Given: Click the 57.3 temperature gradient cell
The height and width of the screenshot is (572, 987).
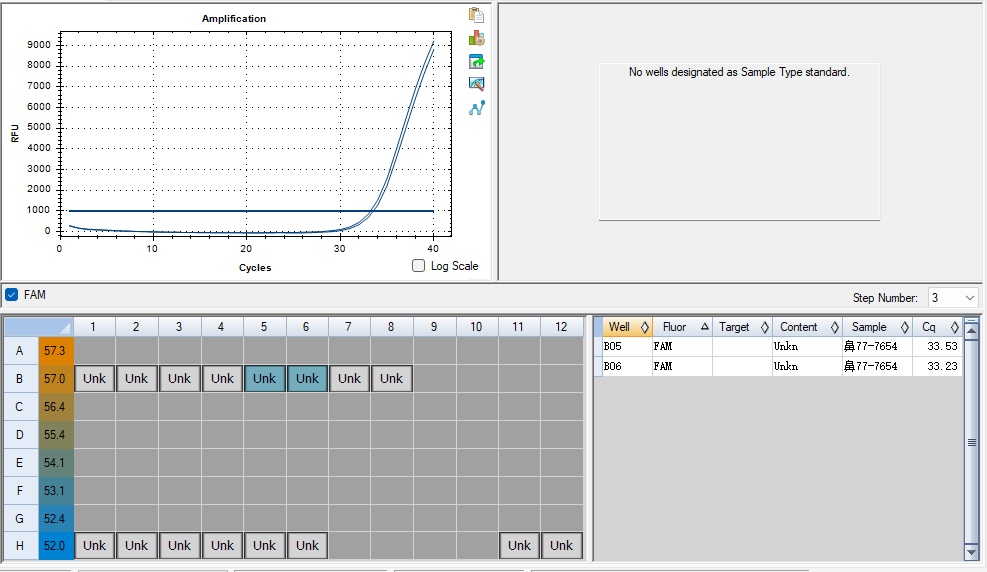Looking at the screenshot, I should (55, 350).
